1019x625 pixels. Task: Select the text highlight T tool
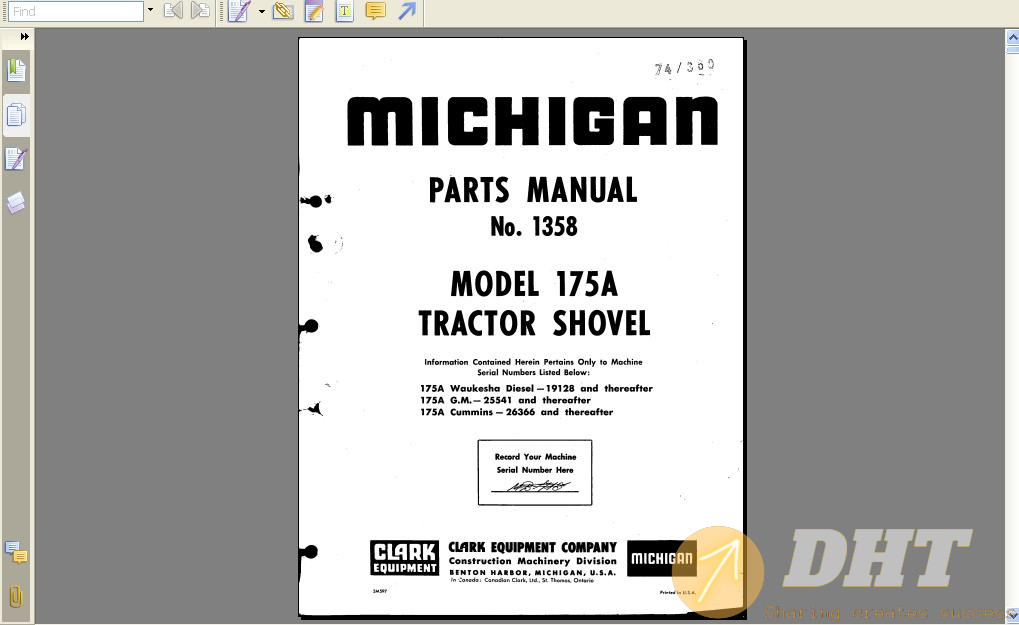tap(344, 11)
